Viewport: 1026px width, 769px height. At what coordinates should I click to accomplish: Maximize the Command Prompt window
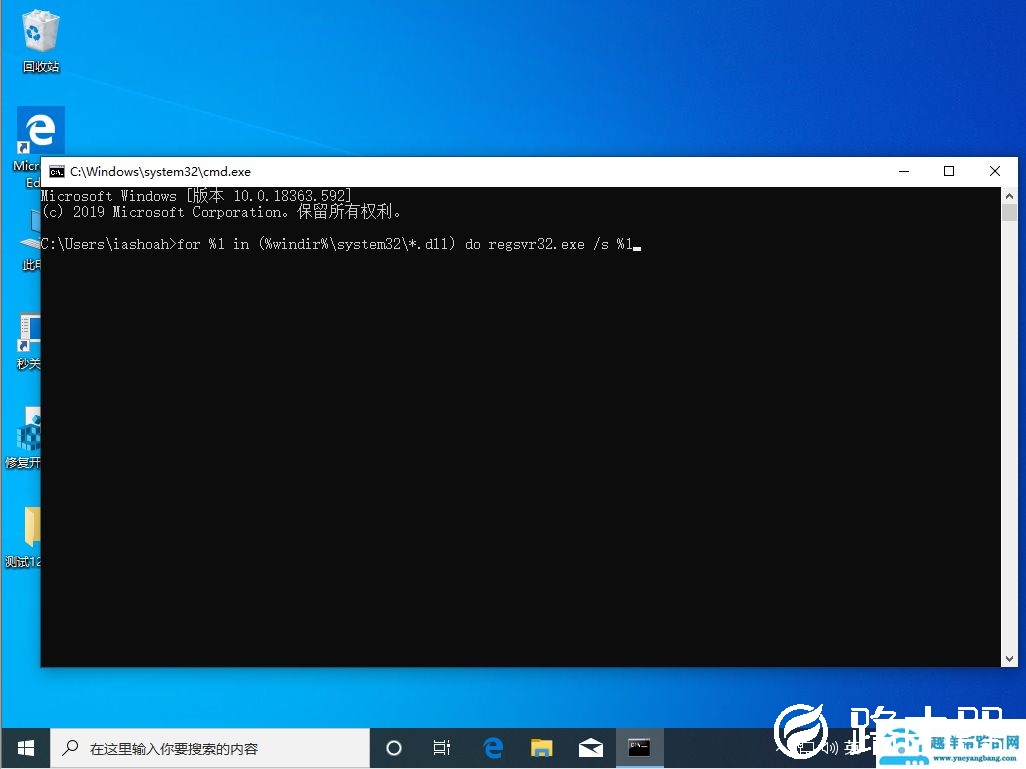949,171
